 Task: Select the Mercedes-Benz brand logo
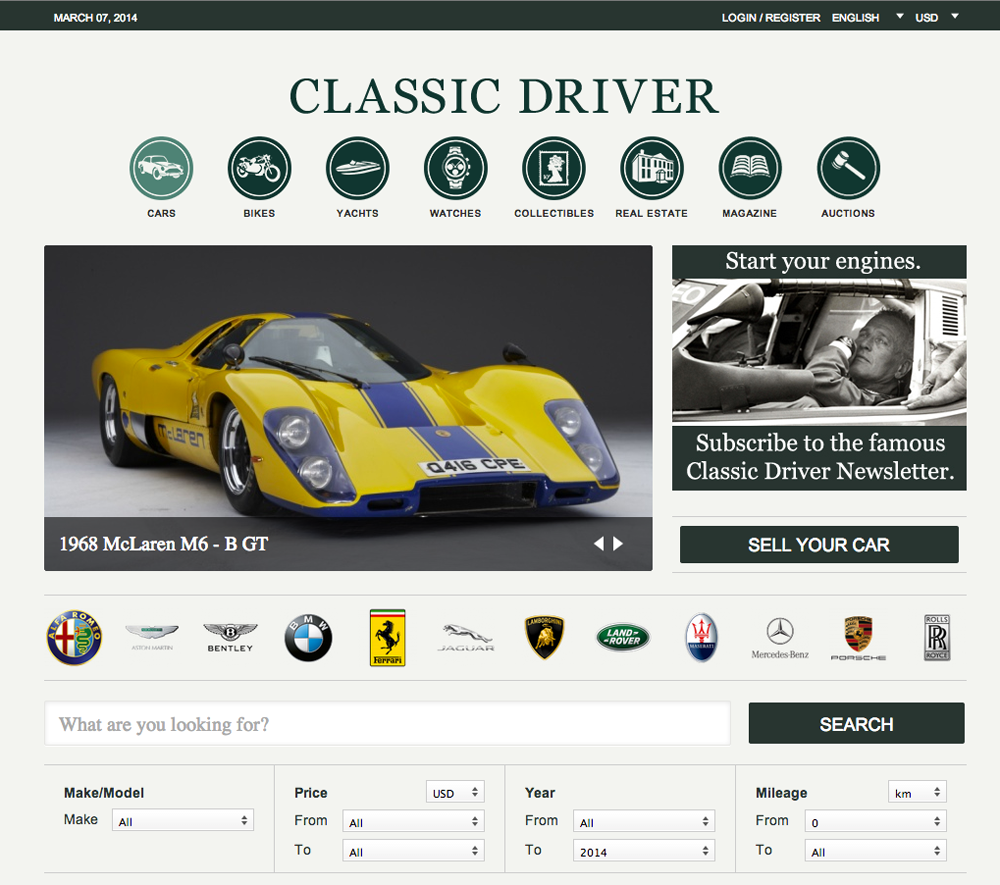point(780,638)
